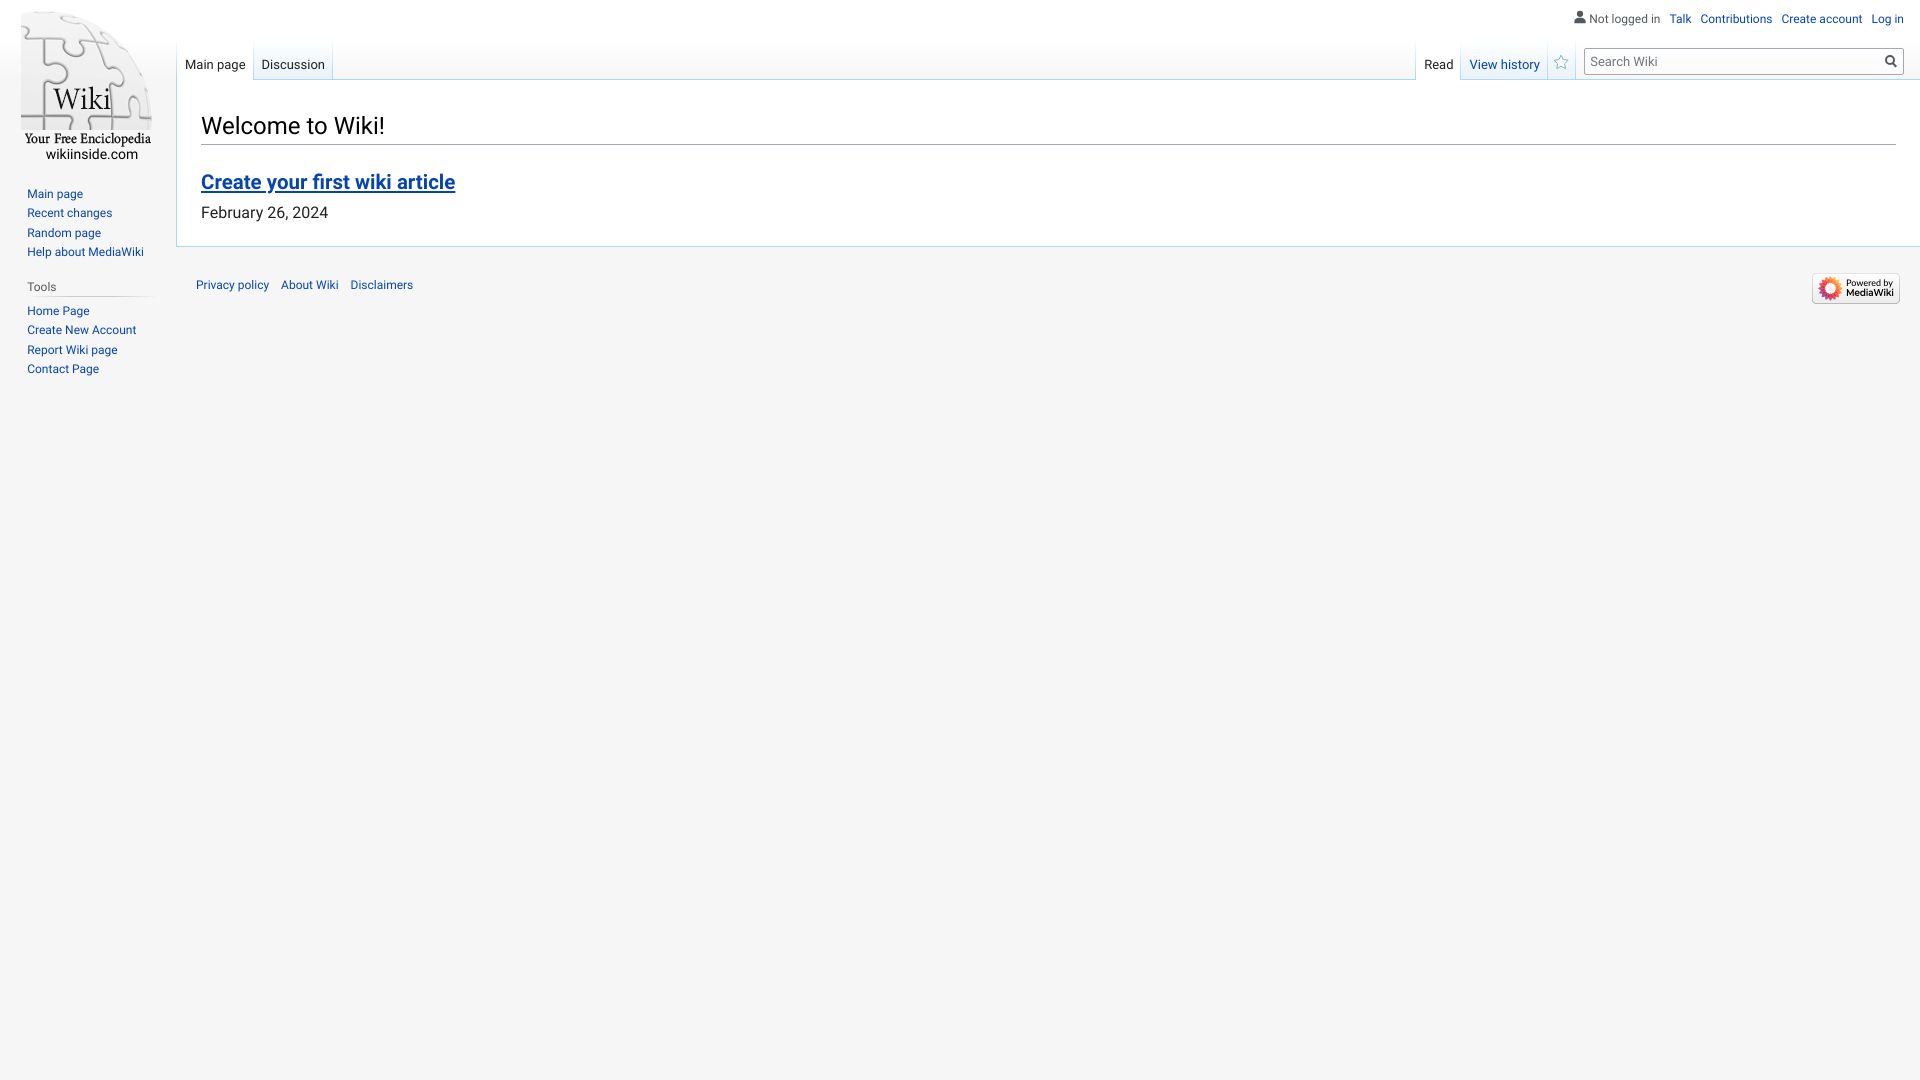Select the Main page tab
Screen dimensions: 1920x1080
click(x=215, y=65)
